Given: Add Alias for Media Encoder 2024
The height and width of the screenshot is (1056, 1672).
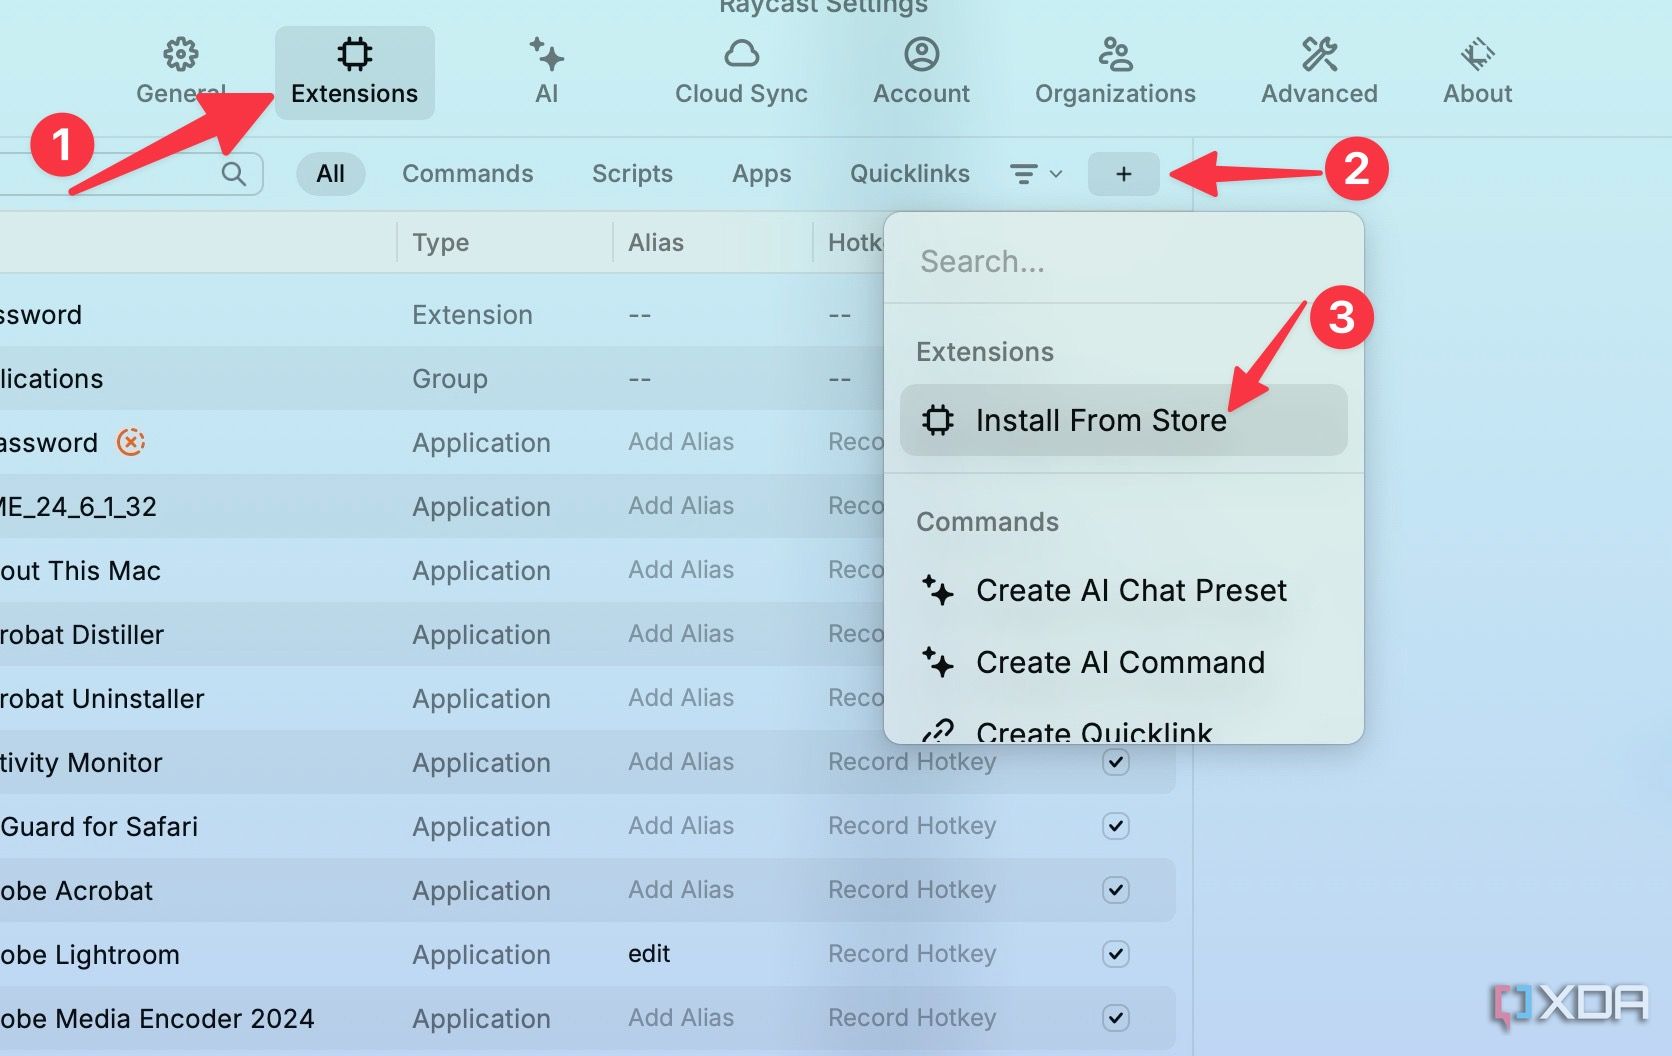Looking at the screenshot, I should pyautogui.click(x=681, y=1018).
